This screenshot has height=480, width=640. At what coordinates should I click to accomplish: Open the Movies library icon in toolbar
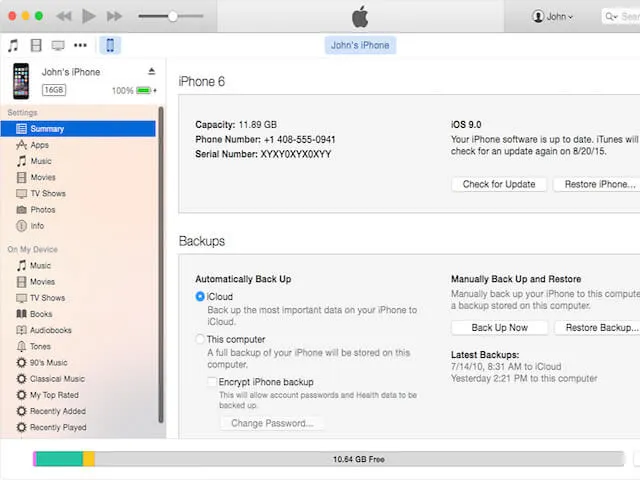click(36, 45)
